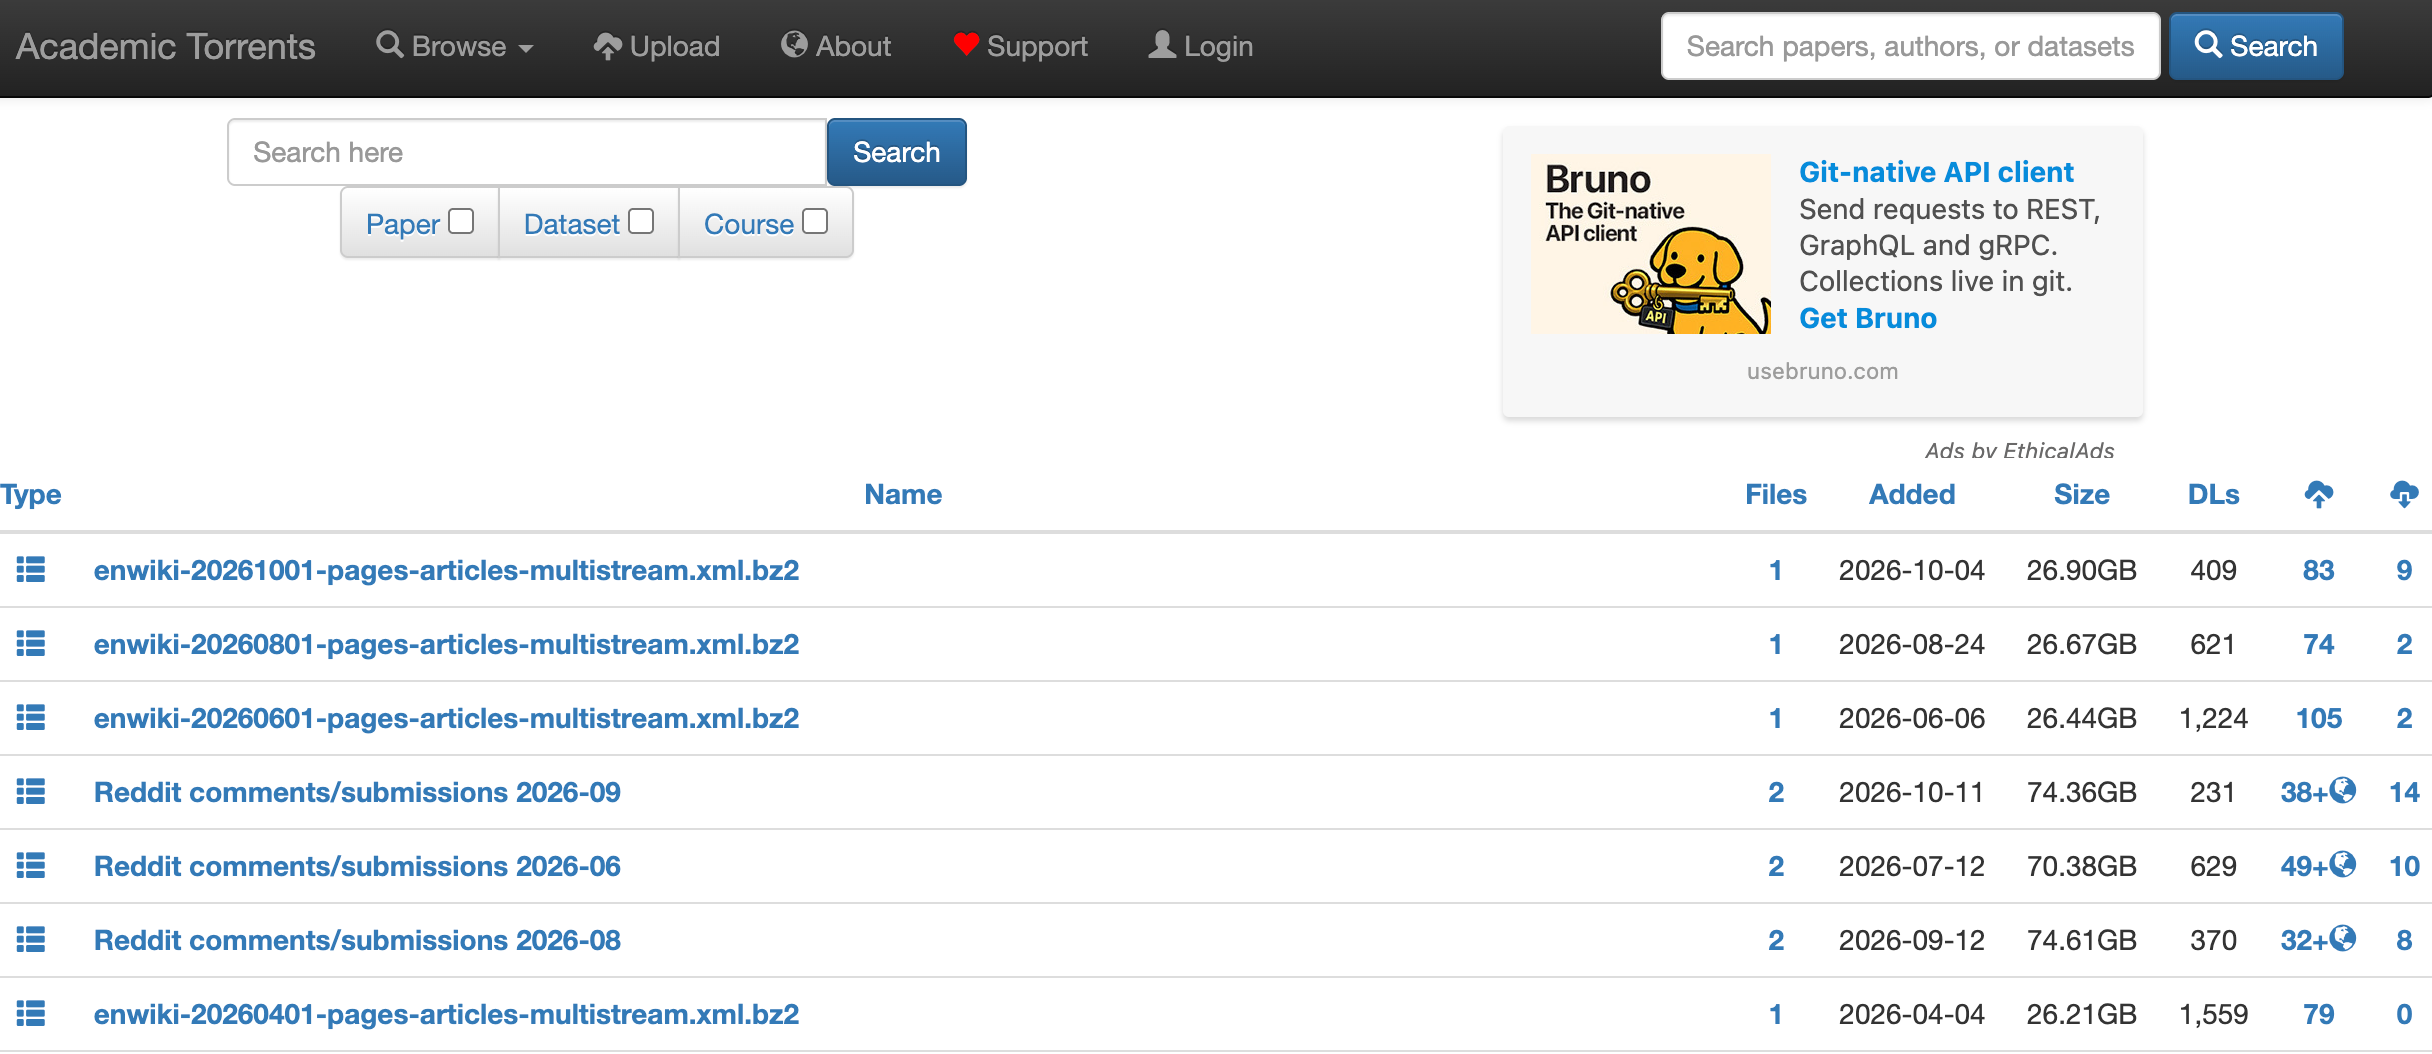Open the About page
The width and height of the screenshot is (2432, 1054).
pos(836,46)
